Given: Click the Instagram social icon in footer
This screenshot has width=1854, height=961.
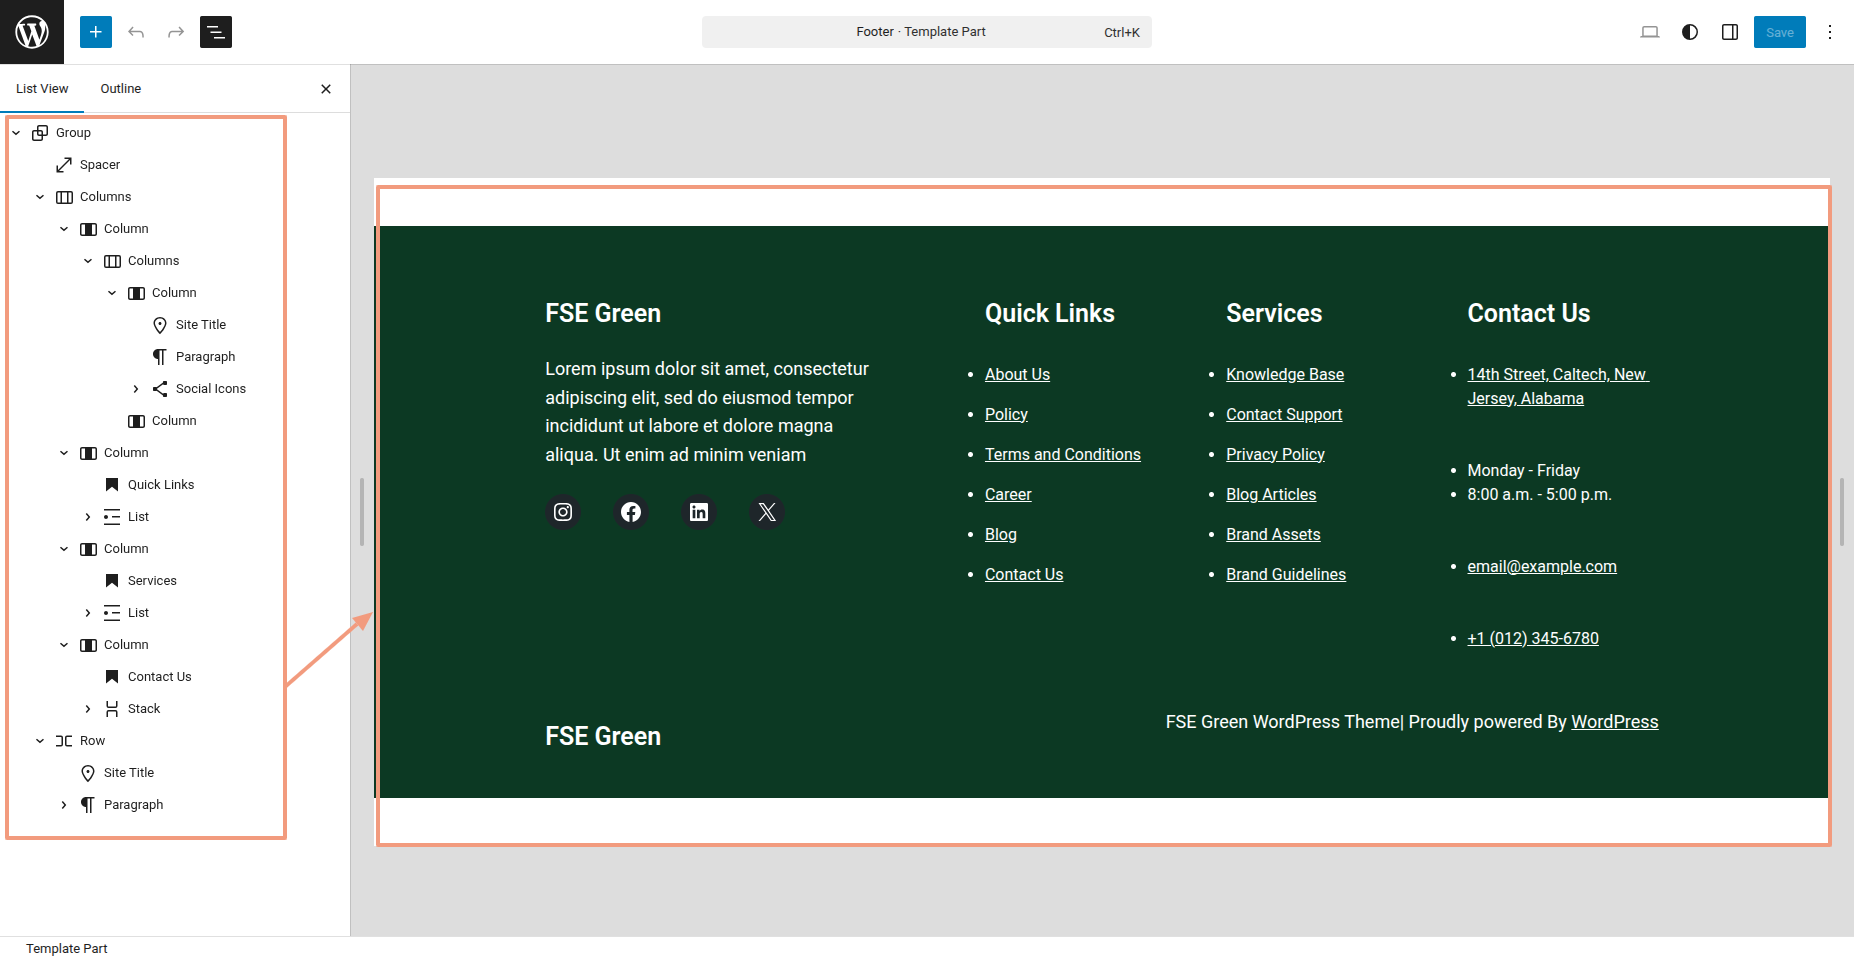Looking at the screenshot, I should [563, 512].
